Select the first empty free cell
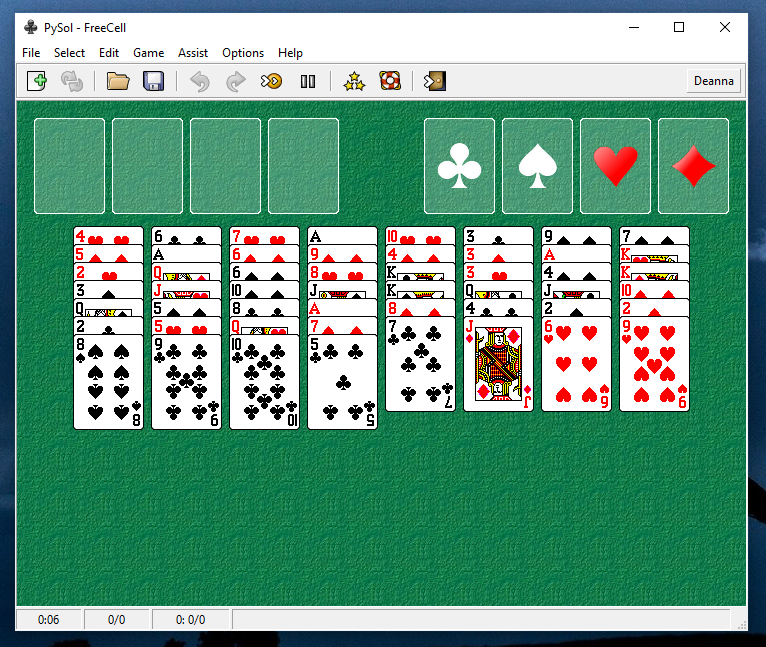 pyautogui.click(x=69, y=166)
